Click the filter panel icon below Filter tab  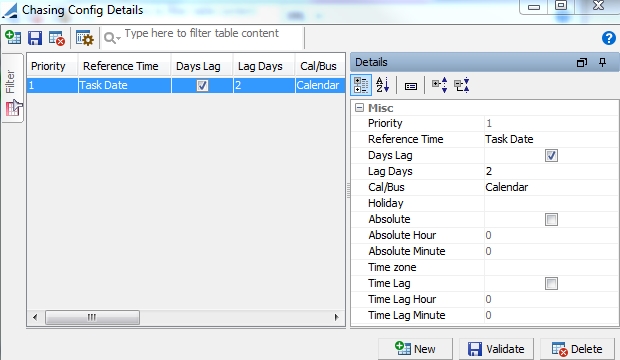tap(13, 108)
